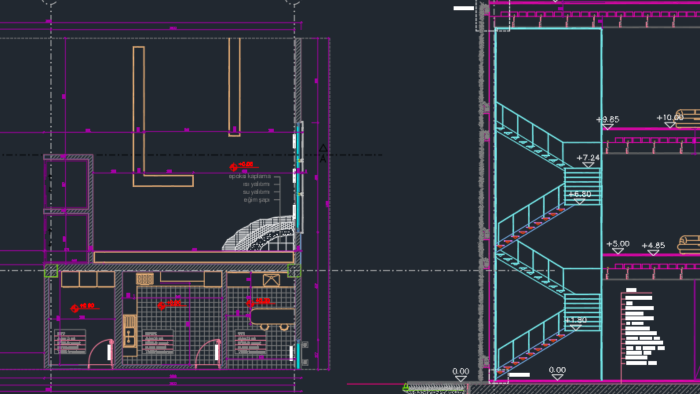The width and height of the screenshot is (700, 394).
Task: Click the +7.24 stair landing elevation
Action: coord(588,158)
